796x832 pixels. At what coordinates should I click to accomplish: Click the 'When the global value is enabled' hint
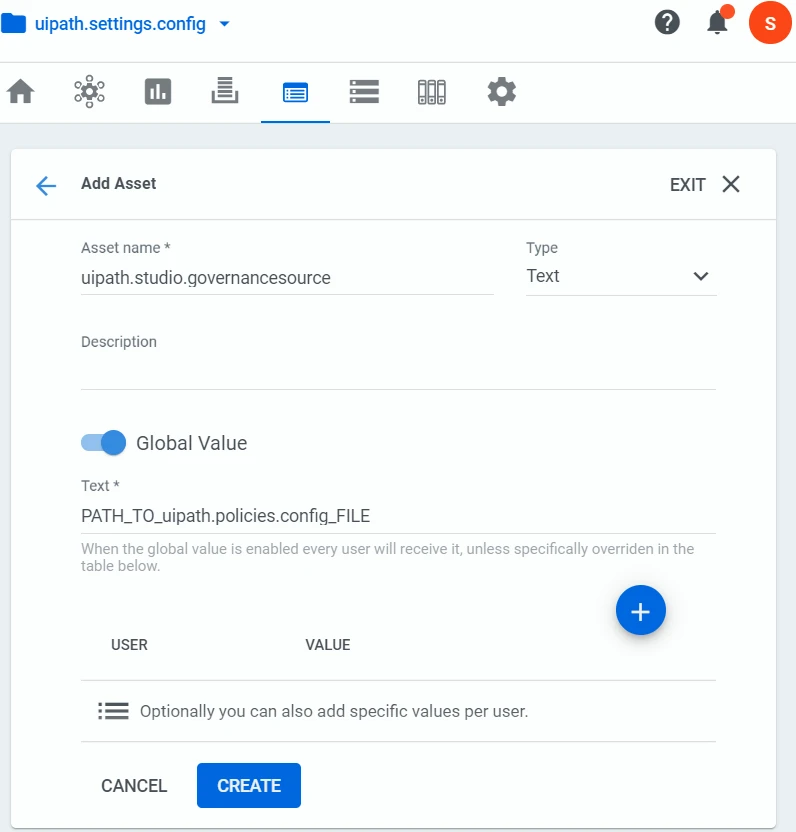click(387, 557)
